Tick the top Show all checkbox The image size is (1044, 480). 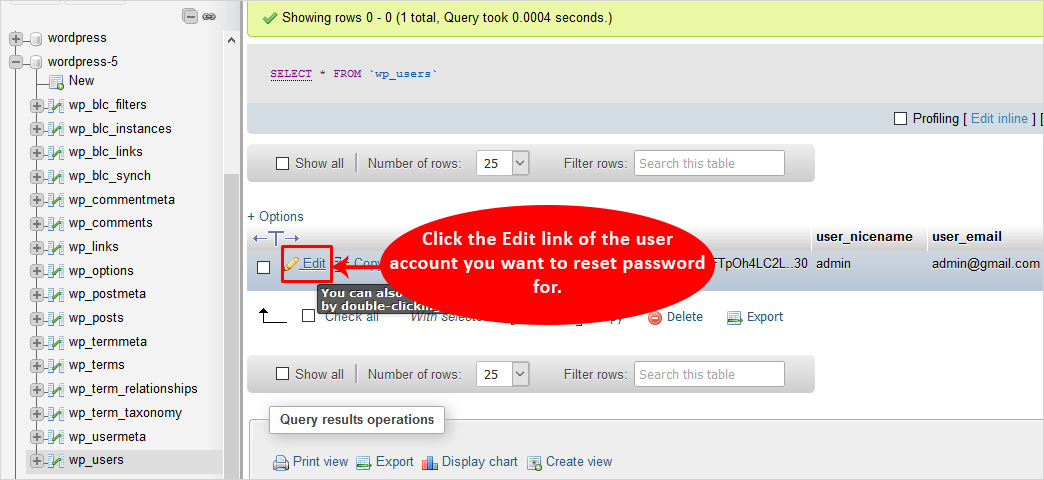click(x=282, y=164)
